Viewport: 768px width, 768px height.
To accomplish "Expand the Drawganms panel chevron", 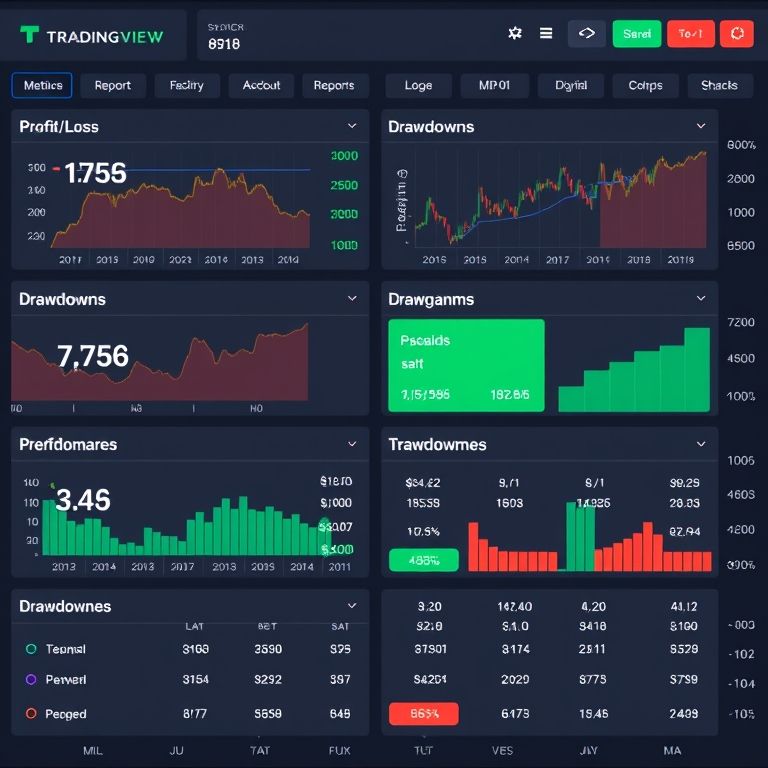I will pyautogui.click(x=701, y=298).
